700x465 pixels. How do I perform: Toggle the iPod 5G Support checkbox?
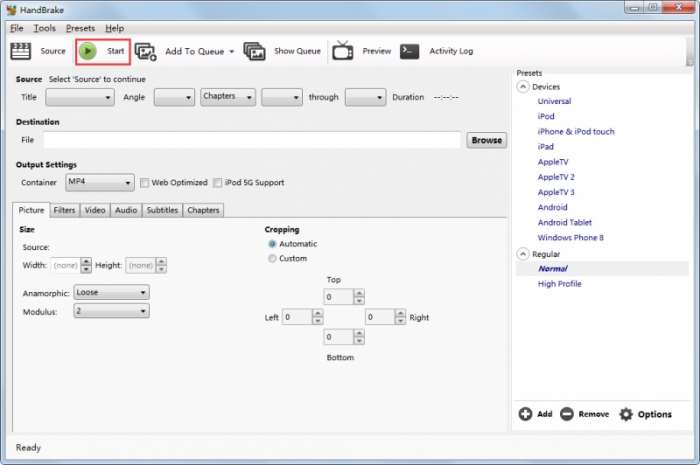217,183
